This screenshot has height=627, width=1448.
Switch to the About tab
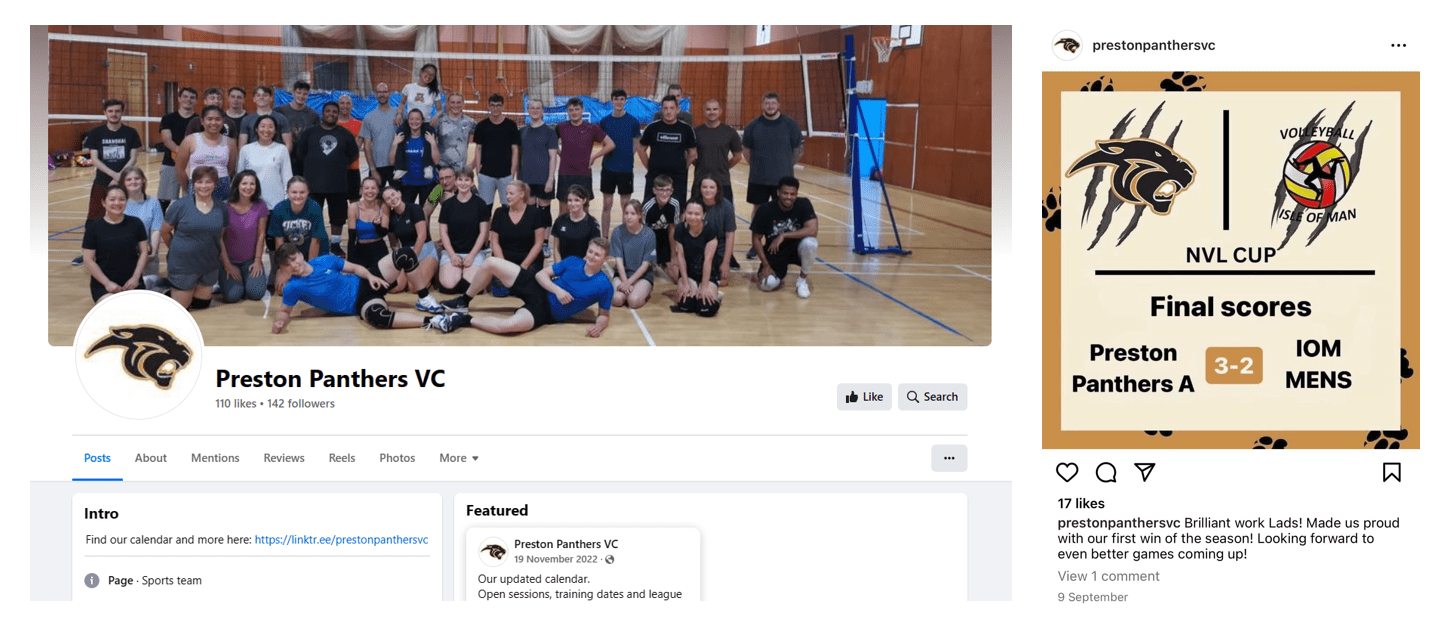[151, 458]
